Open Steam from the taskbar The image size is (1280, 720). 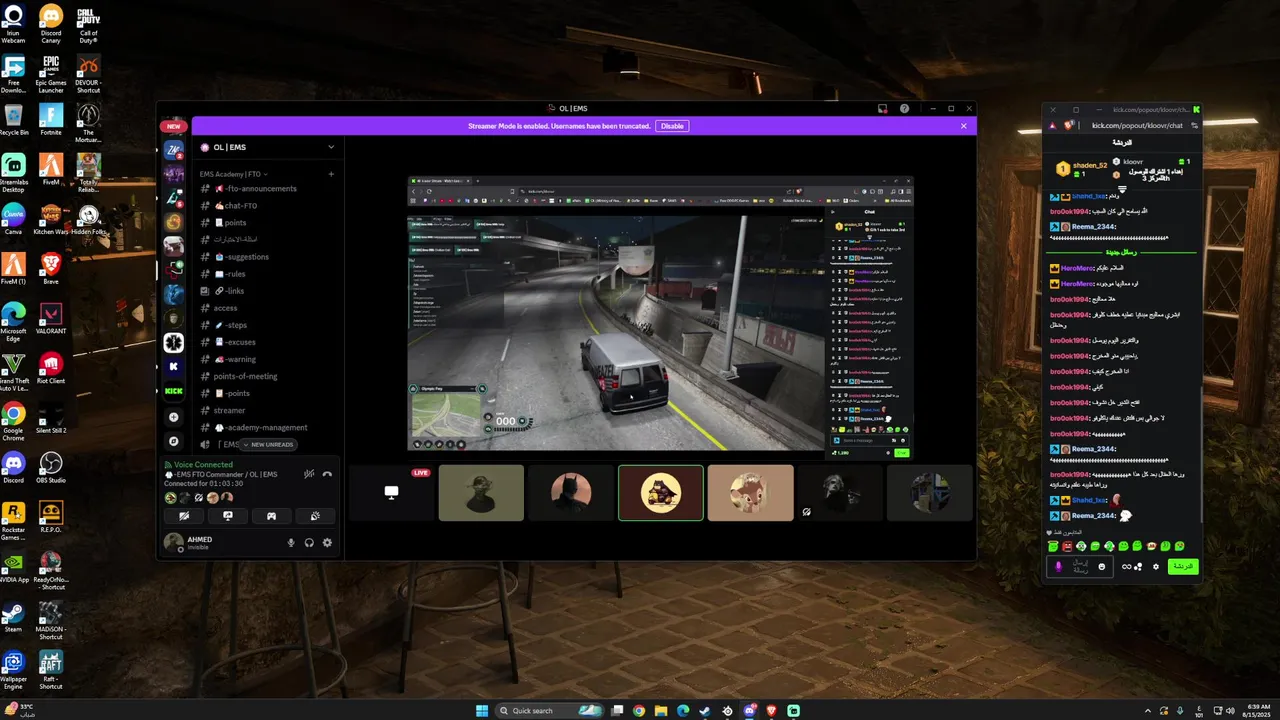point(705,710)
